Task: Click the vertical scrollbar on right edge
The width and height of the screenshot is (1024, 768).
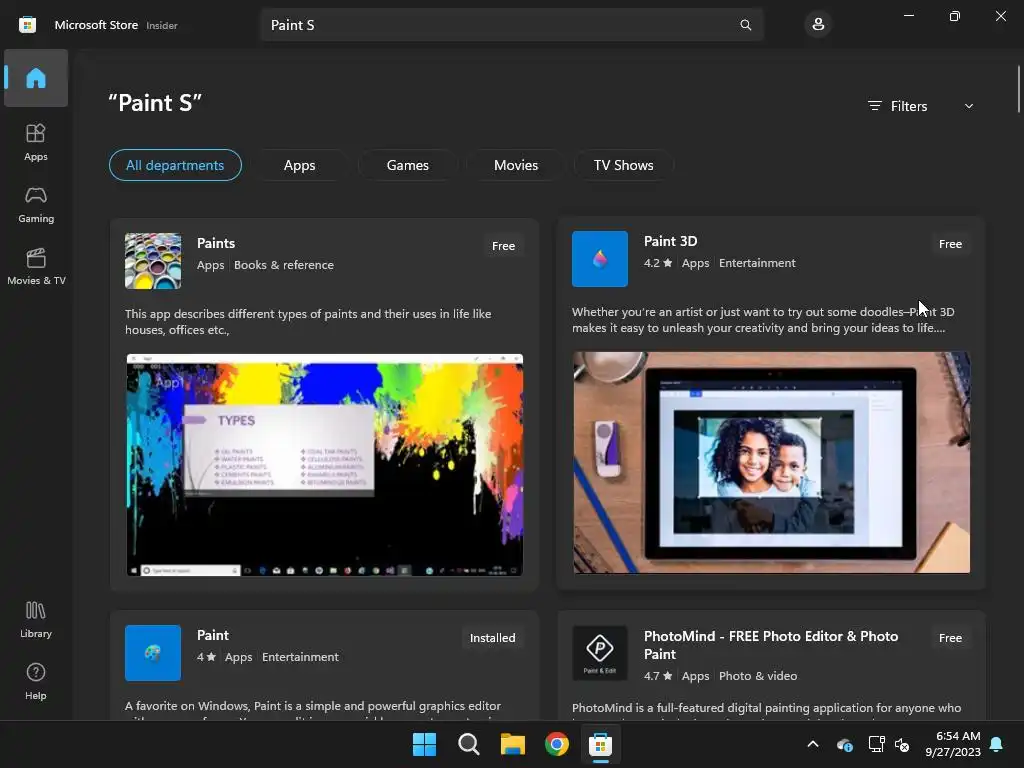Action: pos(1018,89)
